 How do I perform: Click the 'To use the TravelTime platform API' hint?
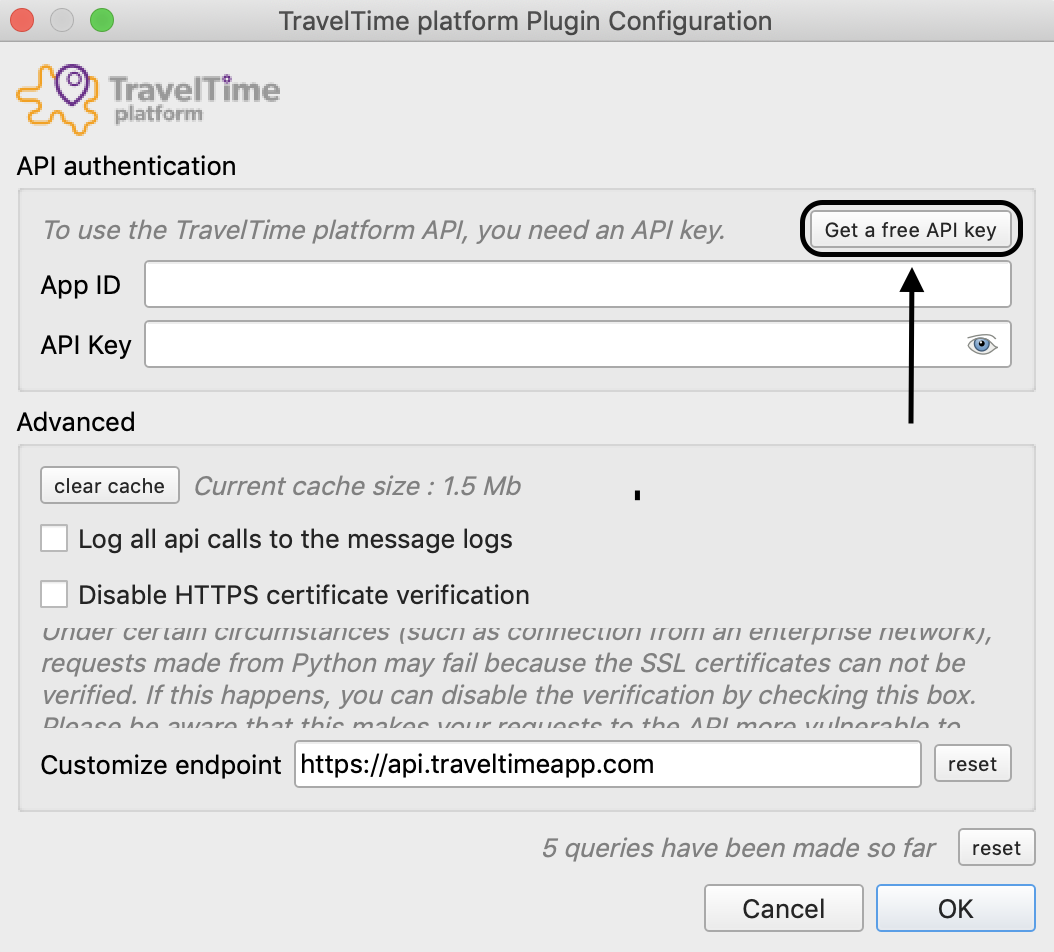click(384, 230)
